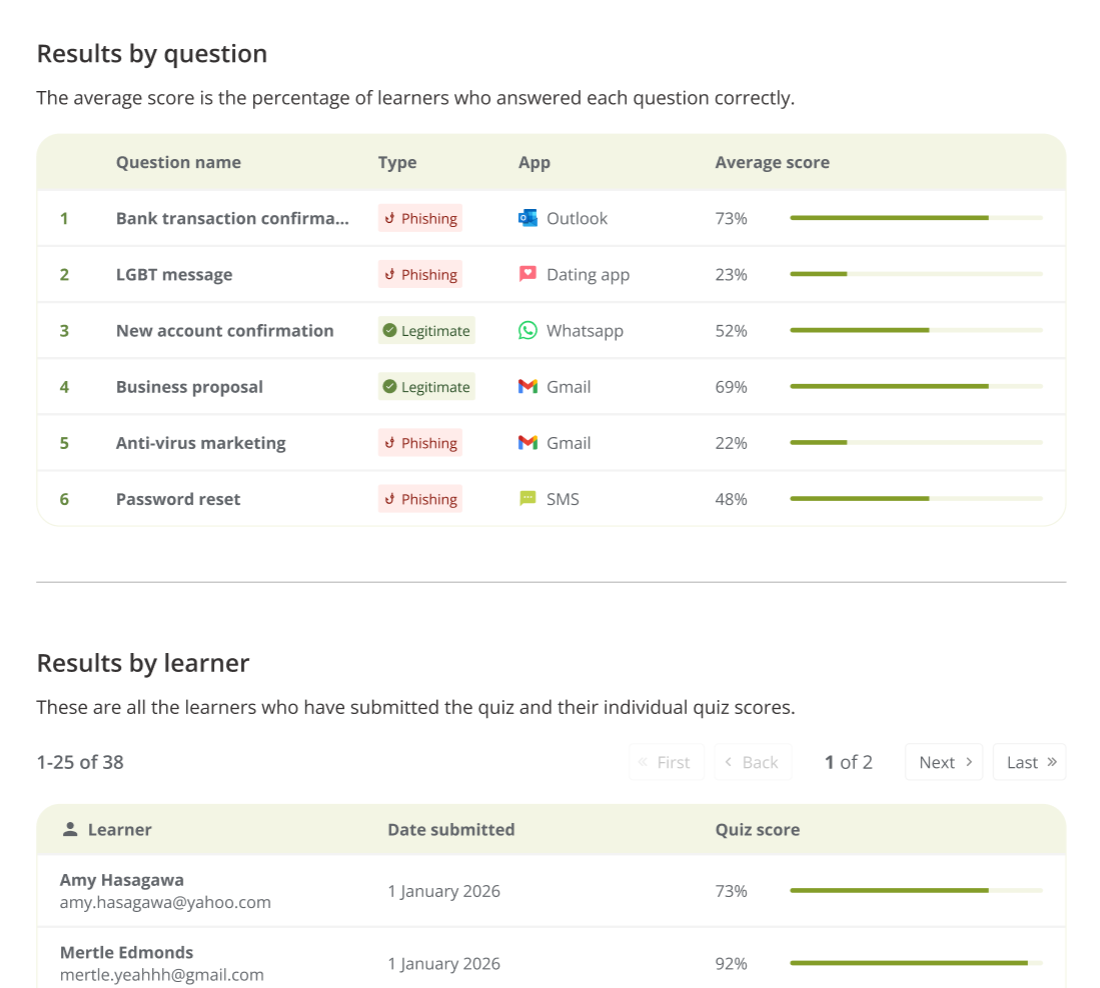This screenshot has width=1100, height=988.
Task: Open the truncated Bank transaction confirmation question
Action: tap(232, 218)
